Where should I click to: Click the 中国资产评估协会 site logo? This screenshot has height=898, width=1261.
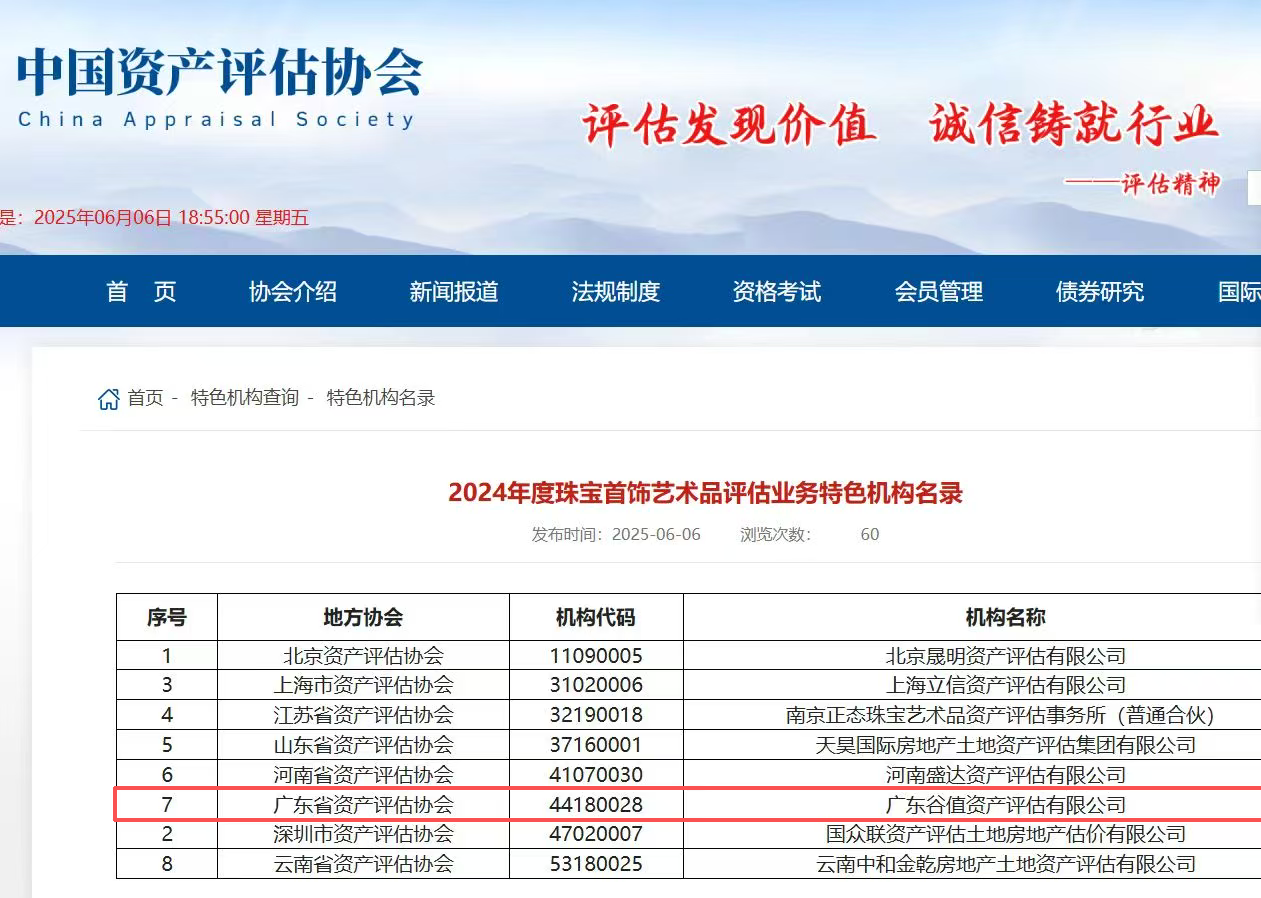[220, 87]
